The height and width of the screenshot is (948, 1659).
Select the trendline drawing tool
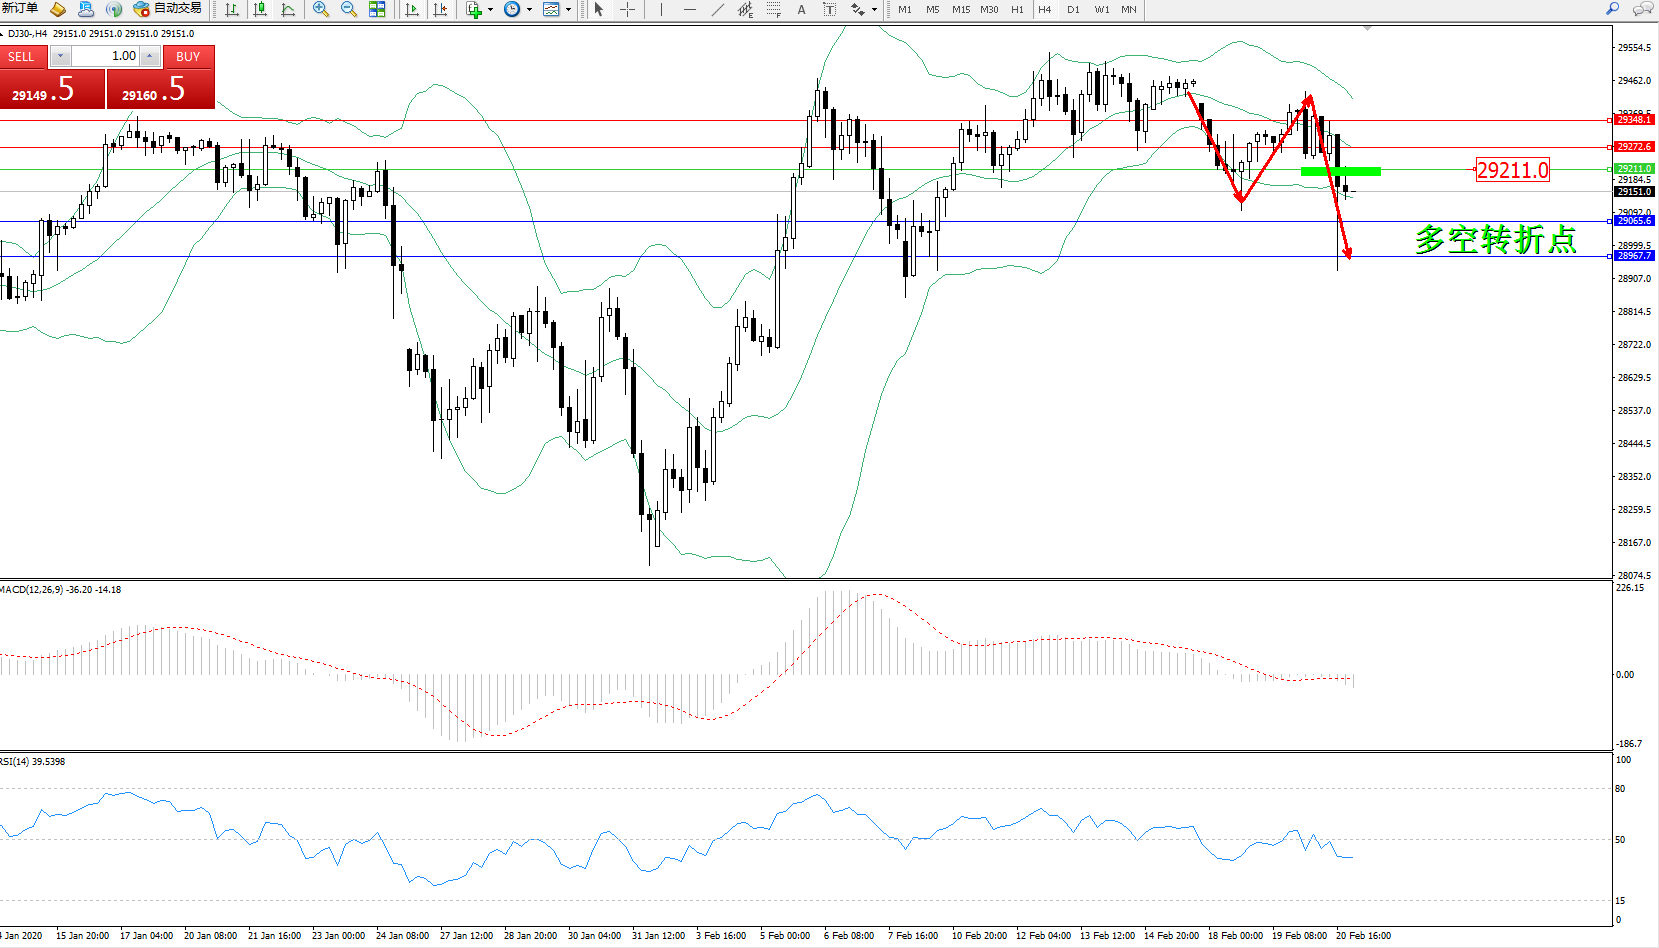click(717, 9)
